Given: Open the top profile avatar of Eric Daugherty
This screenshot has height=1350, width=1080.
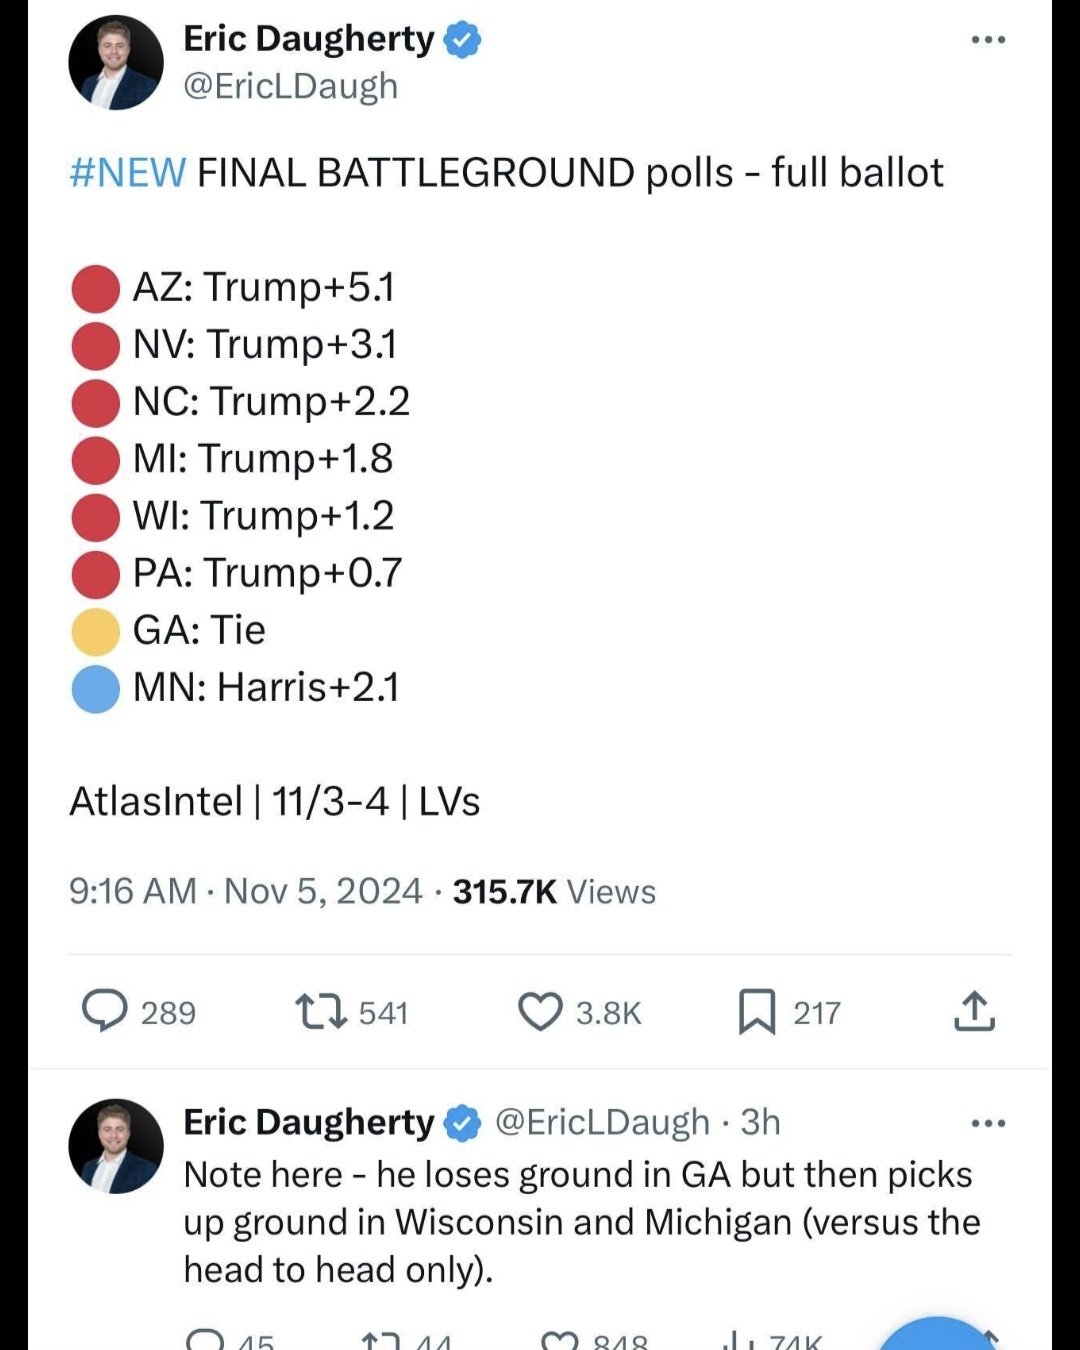Looking at the screenshot, I should pyautogui.click(x=116, y=63).
